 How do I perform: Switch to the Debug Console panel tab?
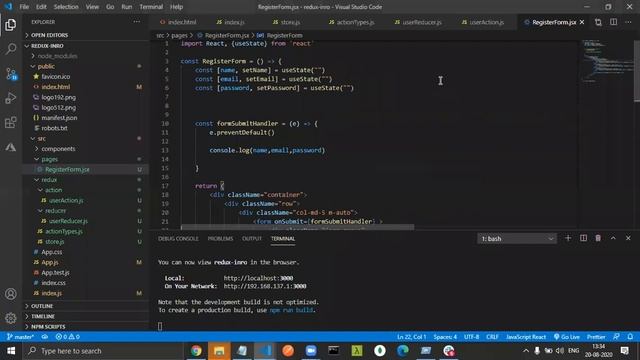[178, 238]
